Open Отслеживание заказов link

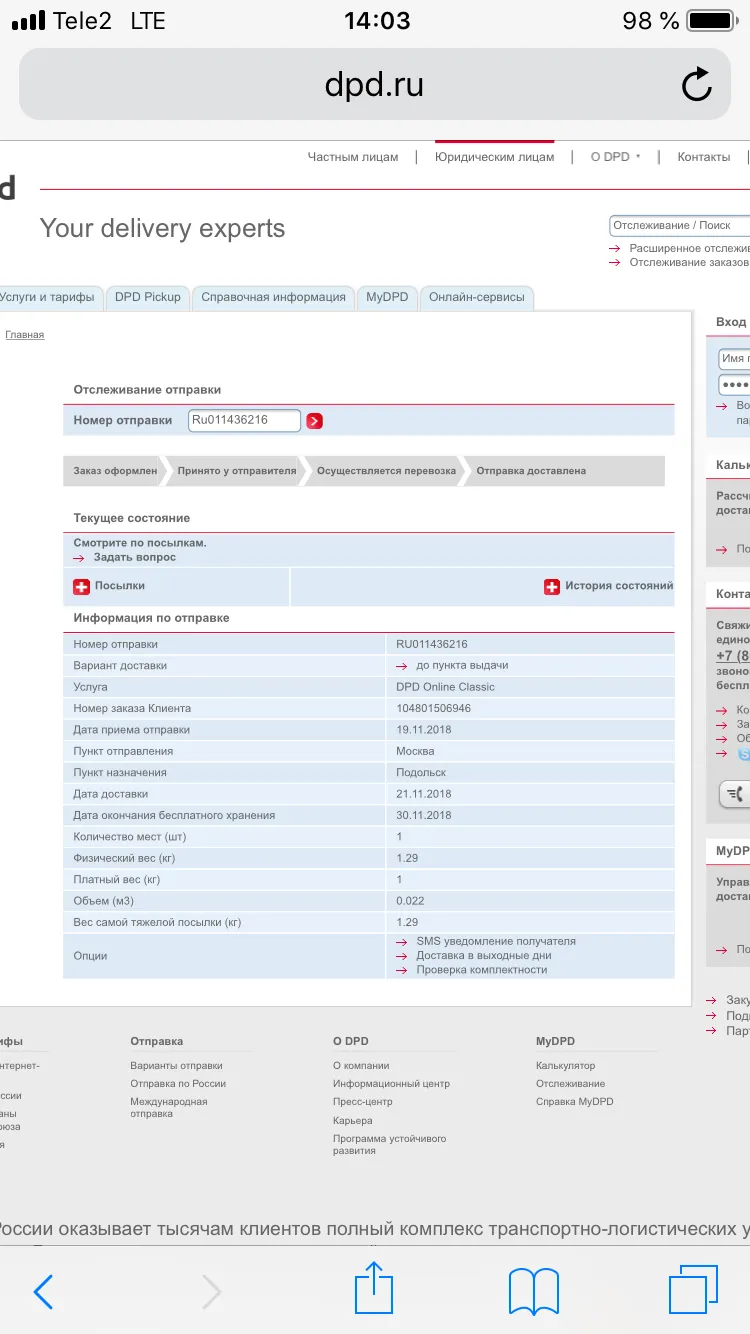click(x=689, y=262)
